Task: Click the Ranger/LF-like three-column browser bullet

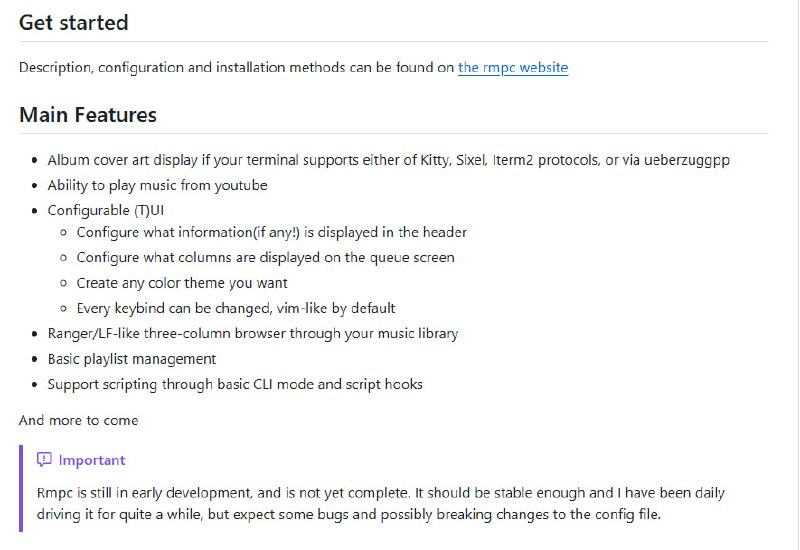Action: tap(252, 333)
